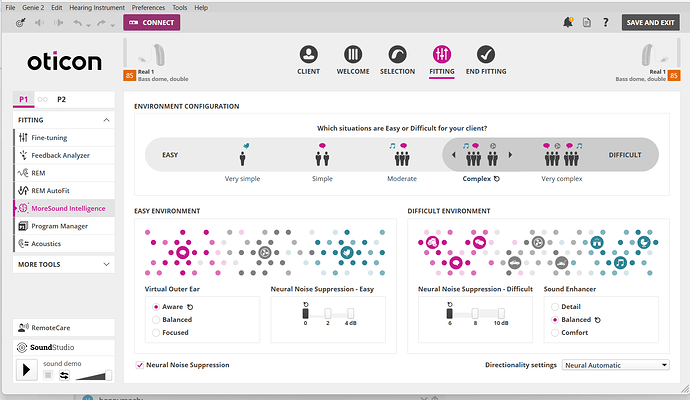Choose the Very simple environment

[x=242, y=161]
